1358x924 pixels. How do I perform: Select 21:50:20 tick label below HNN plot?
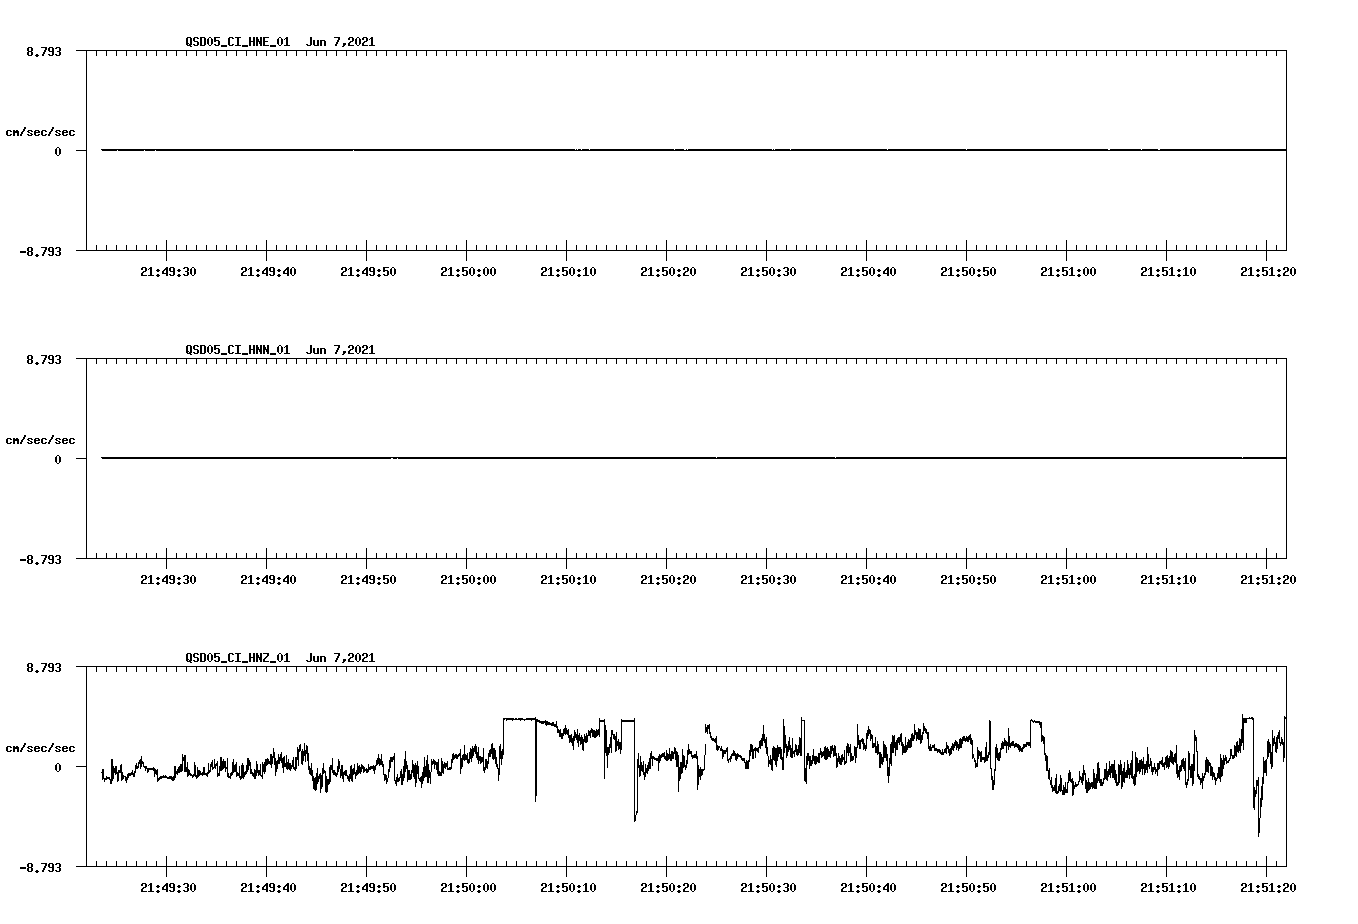coord(668,580)
